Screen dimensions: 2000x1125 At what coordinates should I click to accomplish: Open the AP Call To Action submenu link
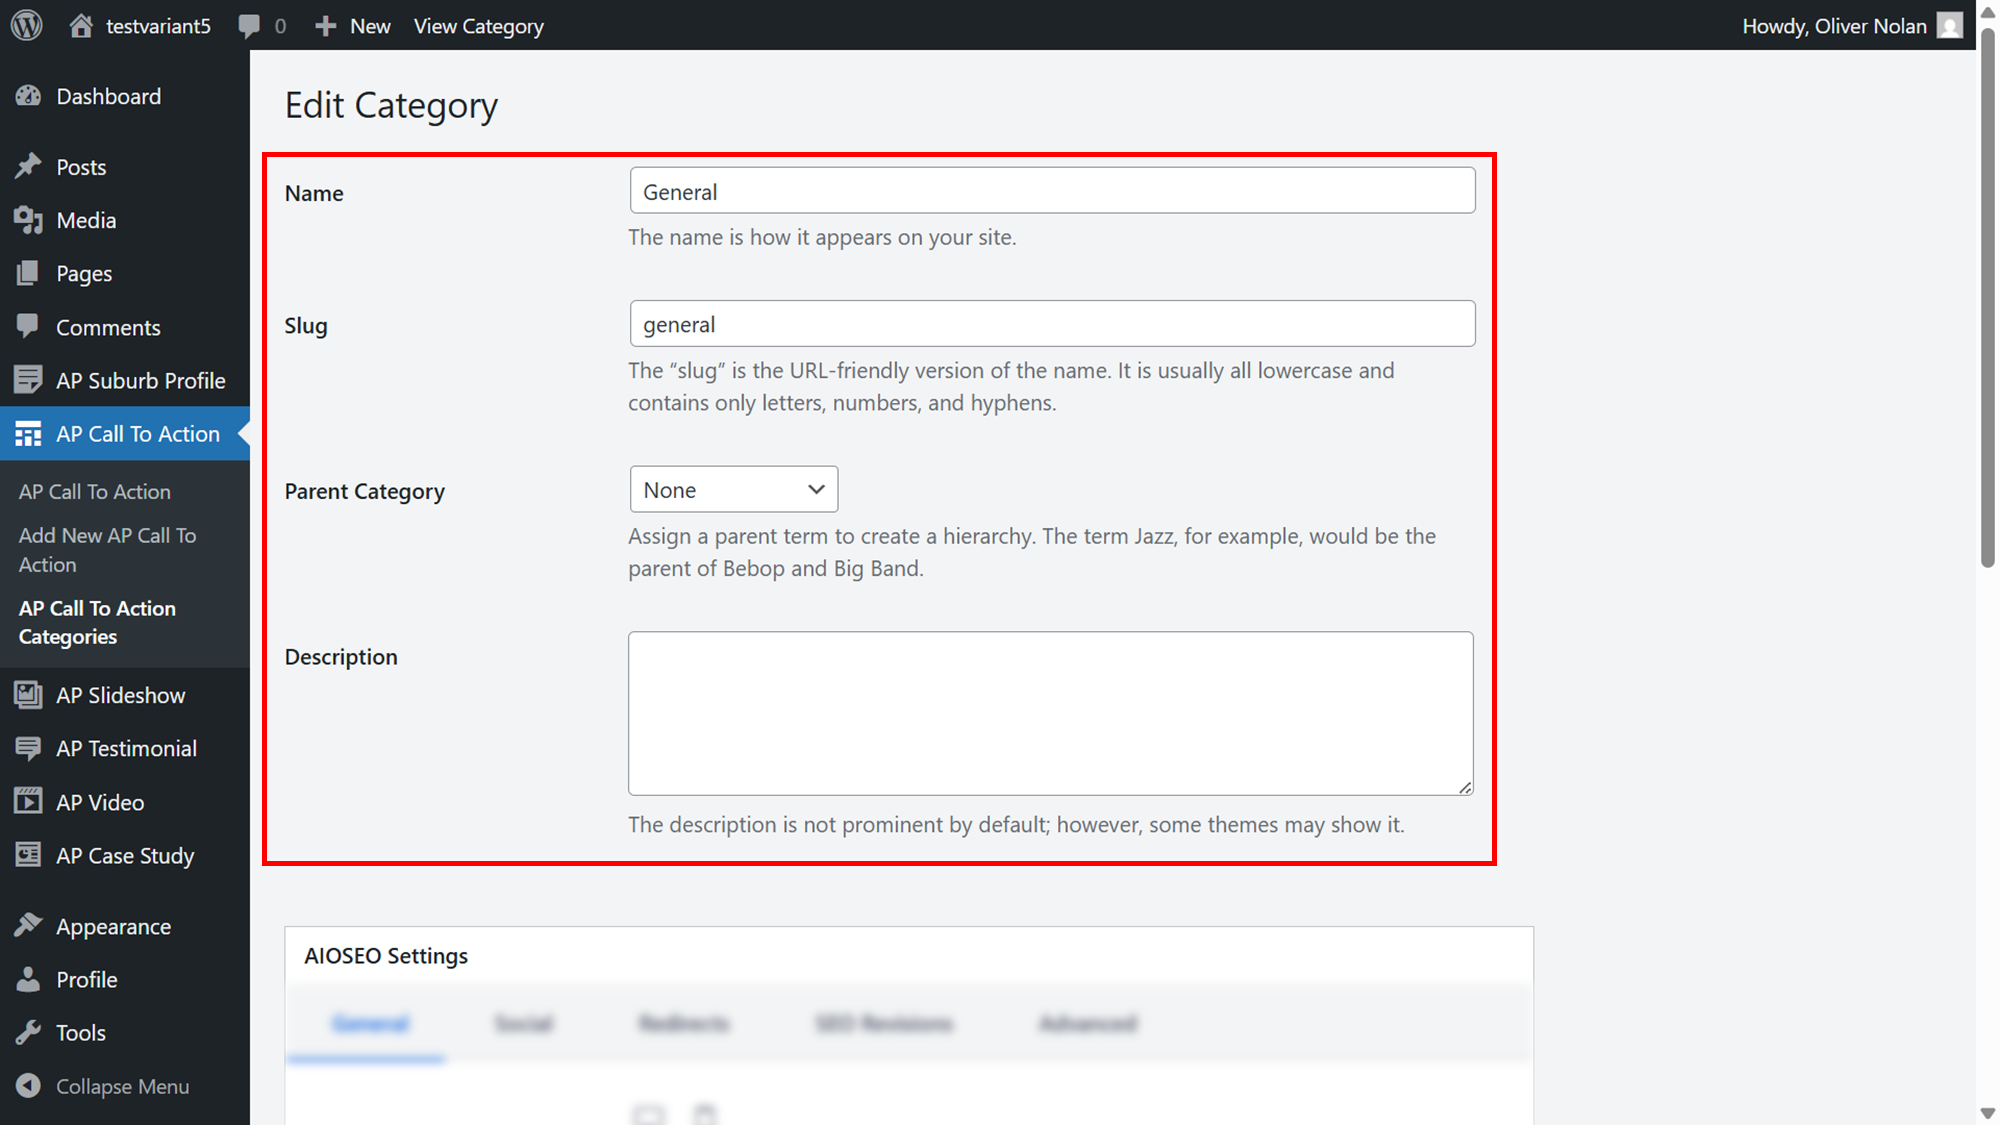[95, 491]
